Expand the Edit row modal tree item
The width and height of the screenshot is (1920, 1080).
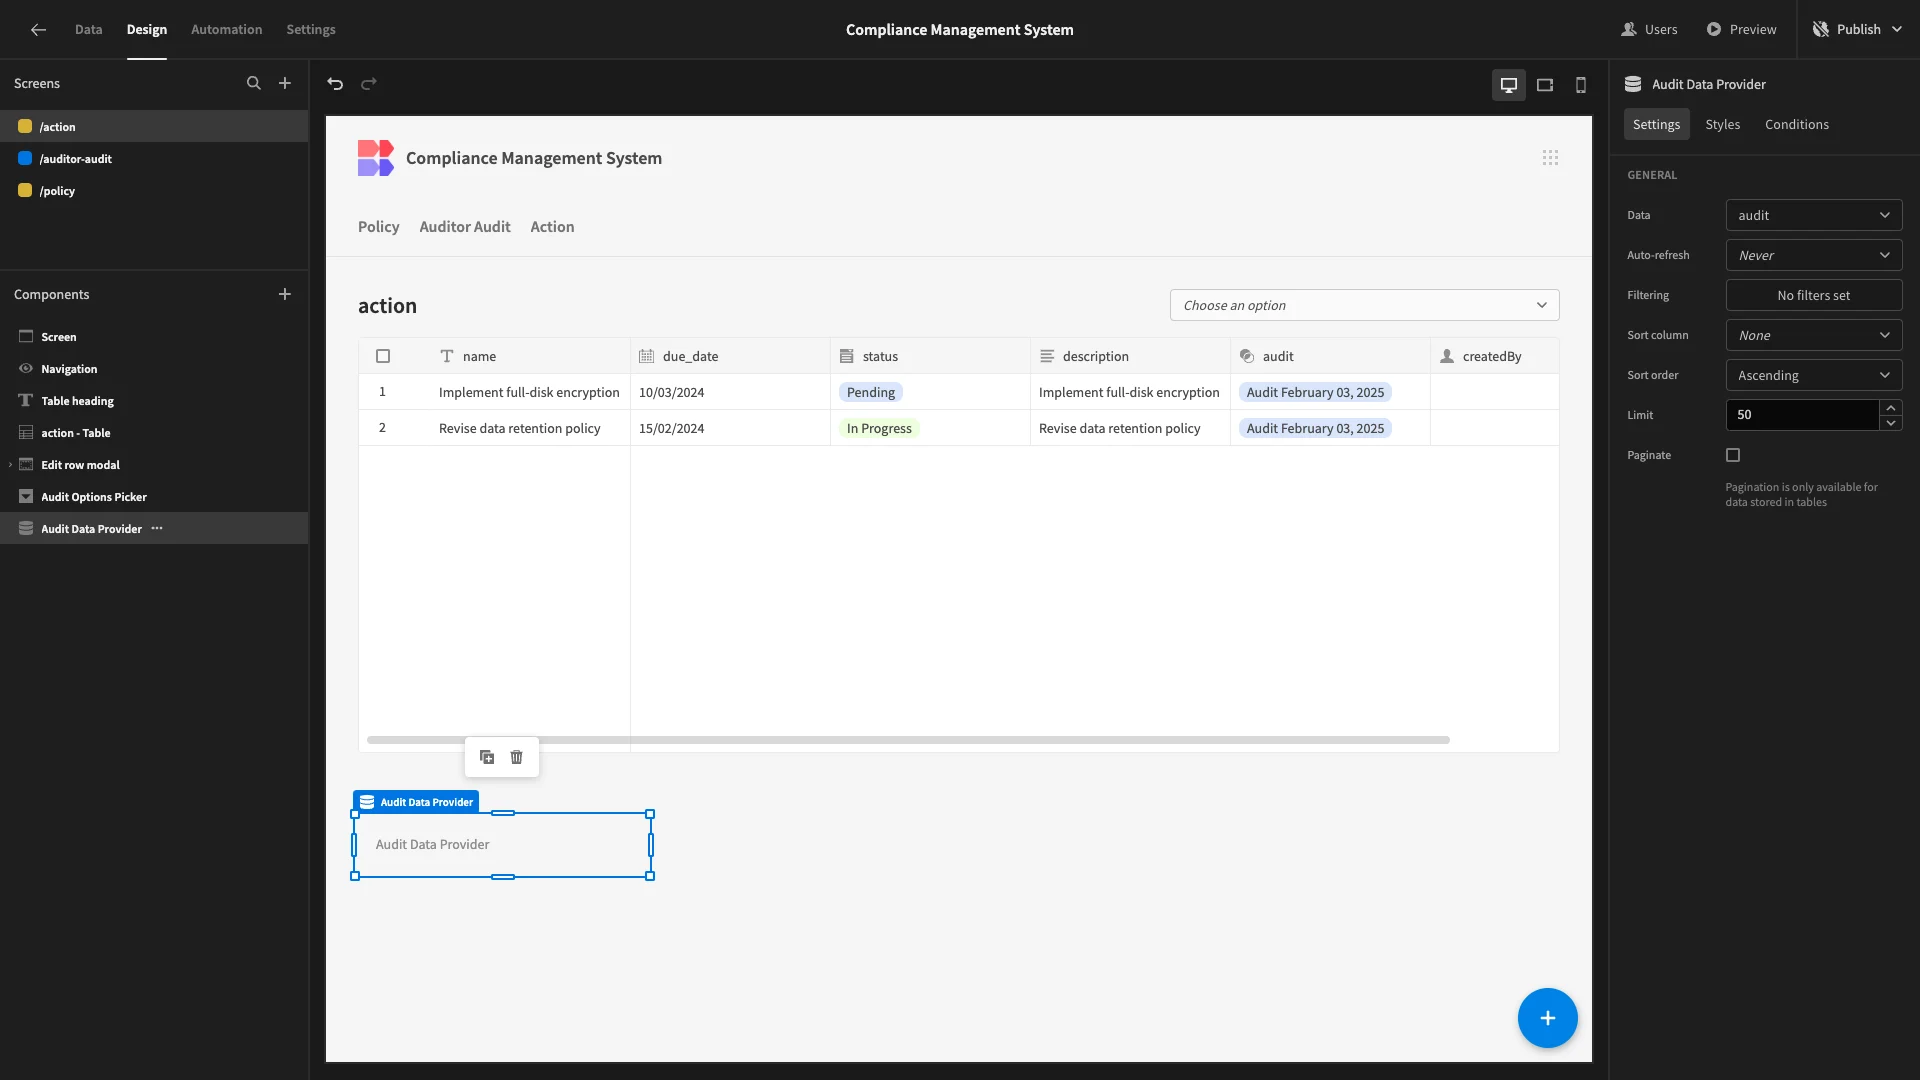pos(11,465)
